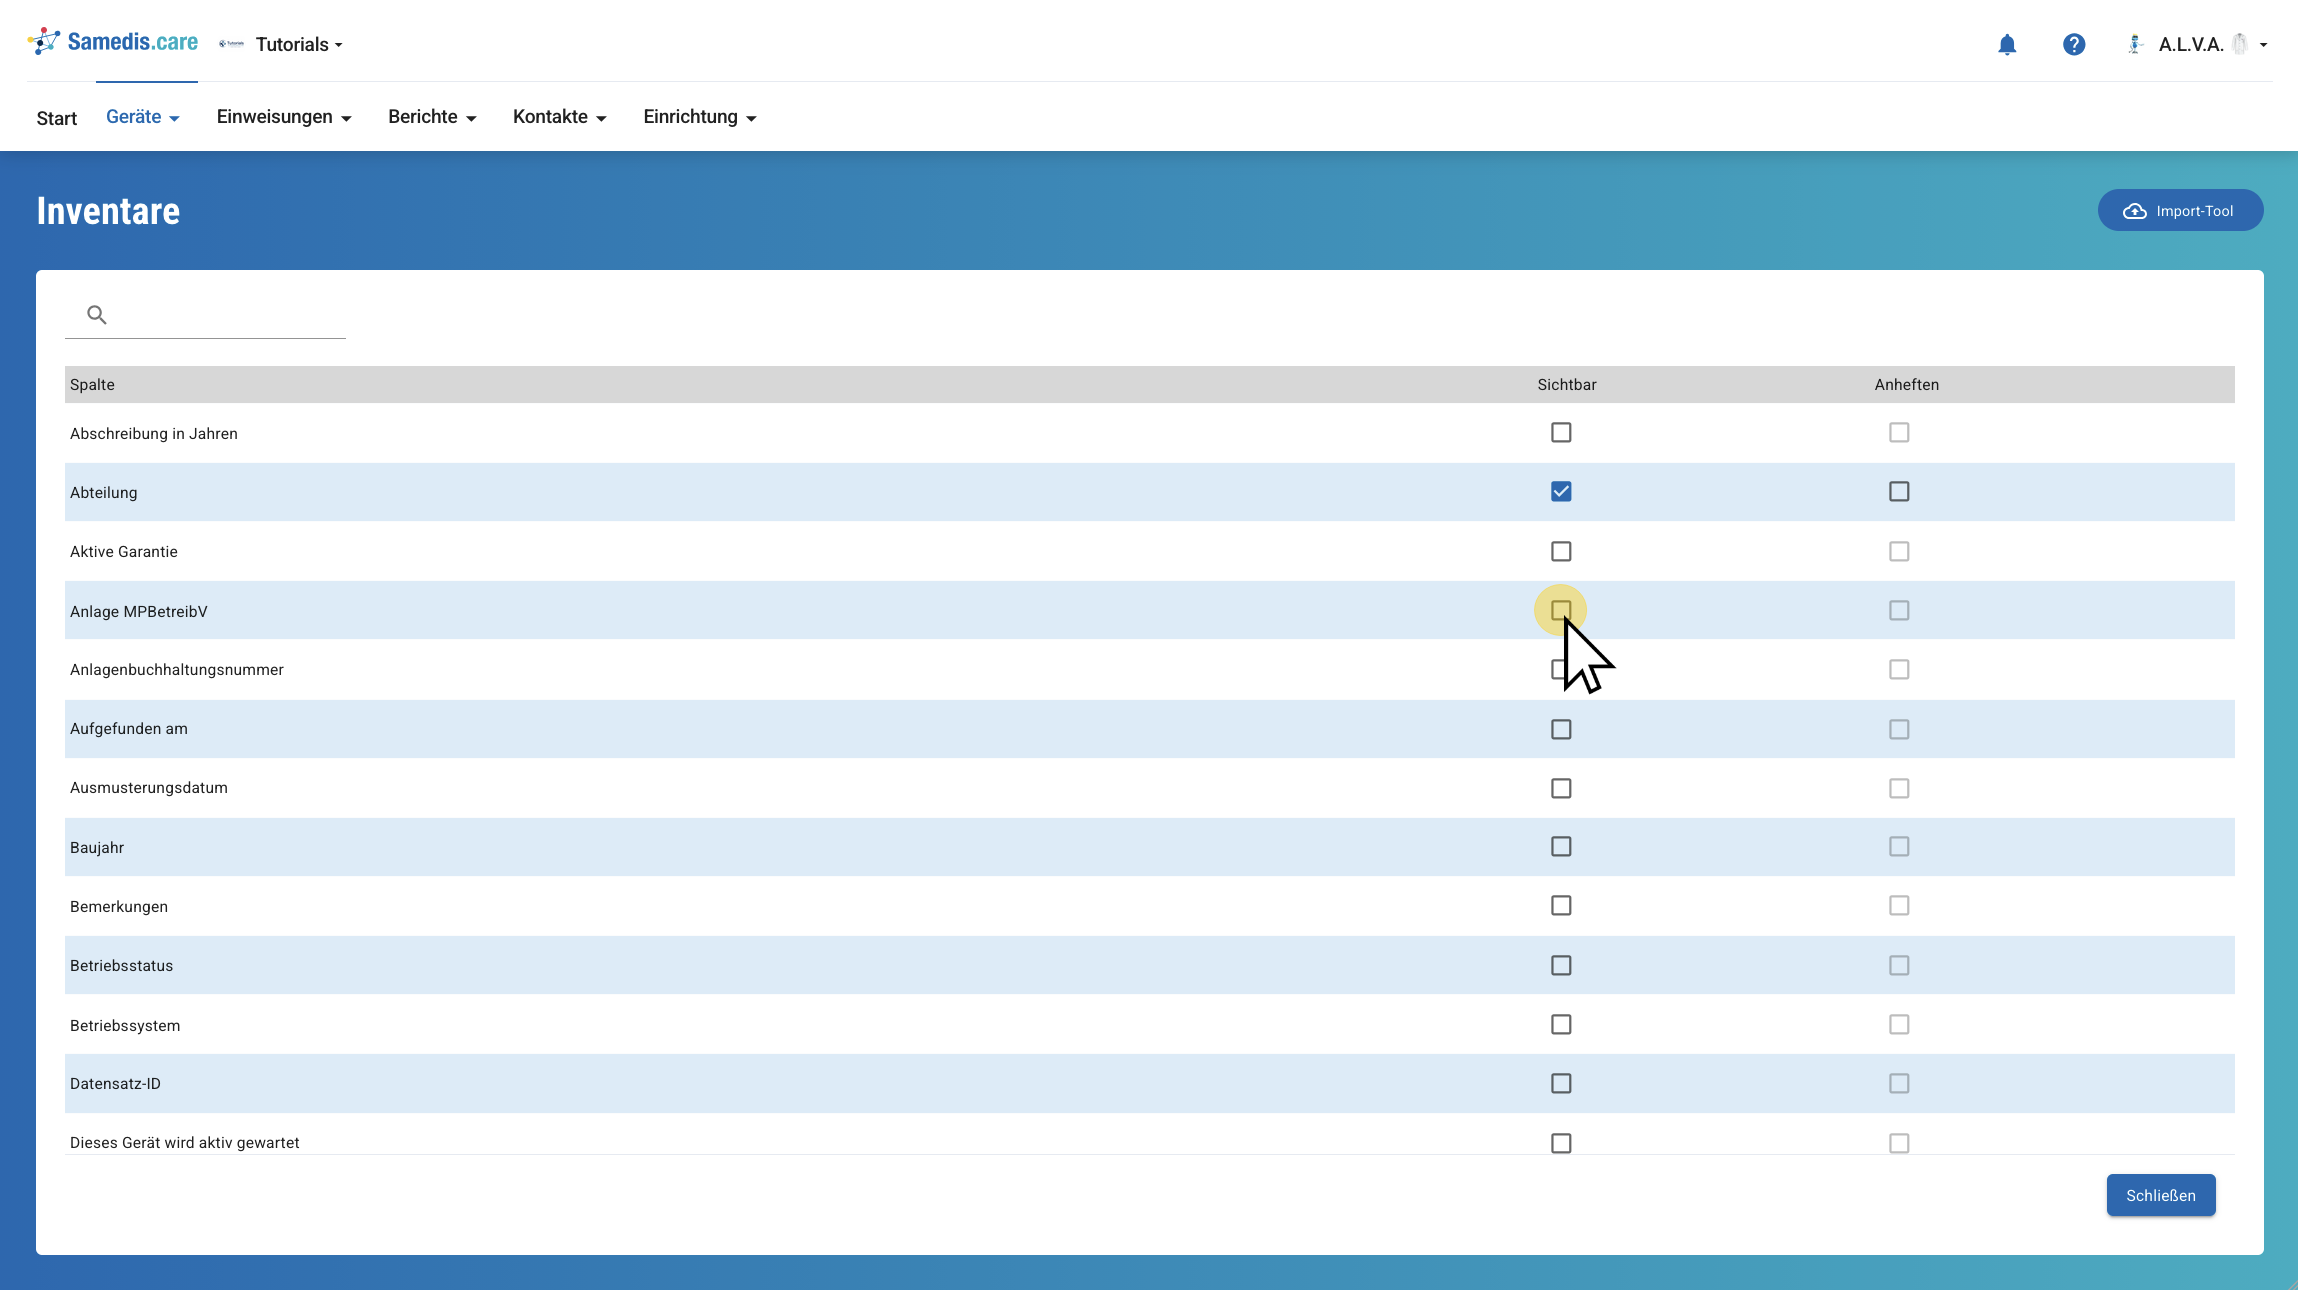Open the Geräte menu
This screenshot has height=1290, width=2298.
click(x=143, y=117)
